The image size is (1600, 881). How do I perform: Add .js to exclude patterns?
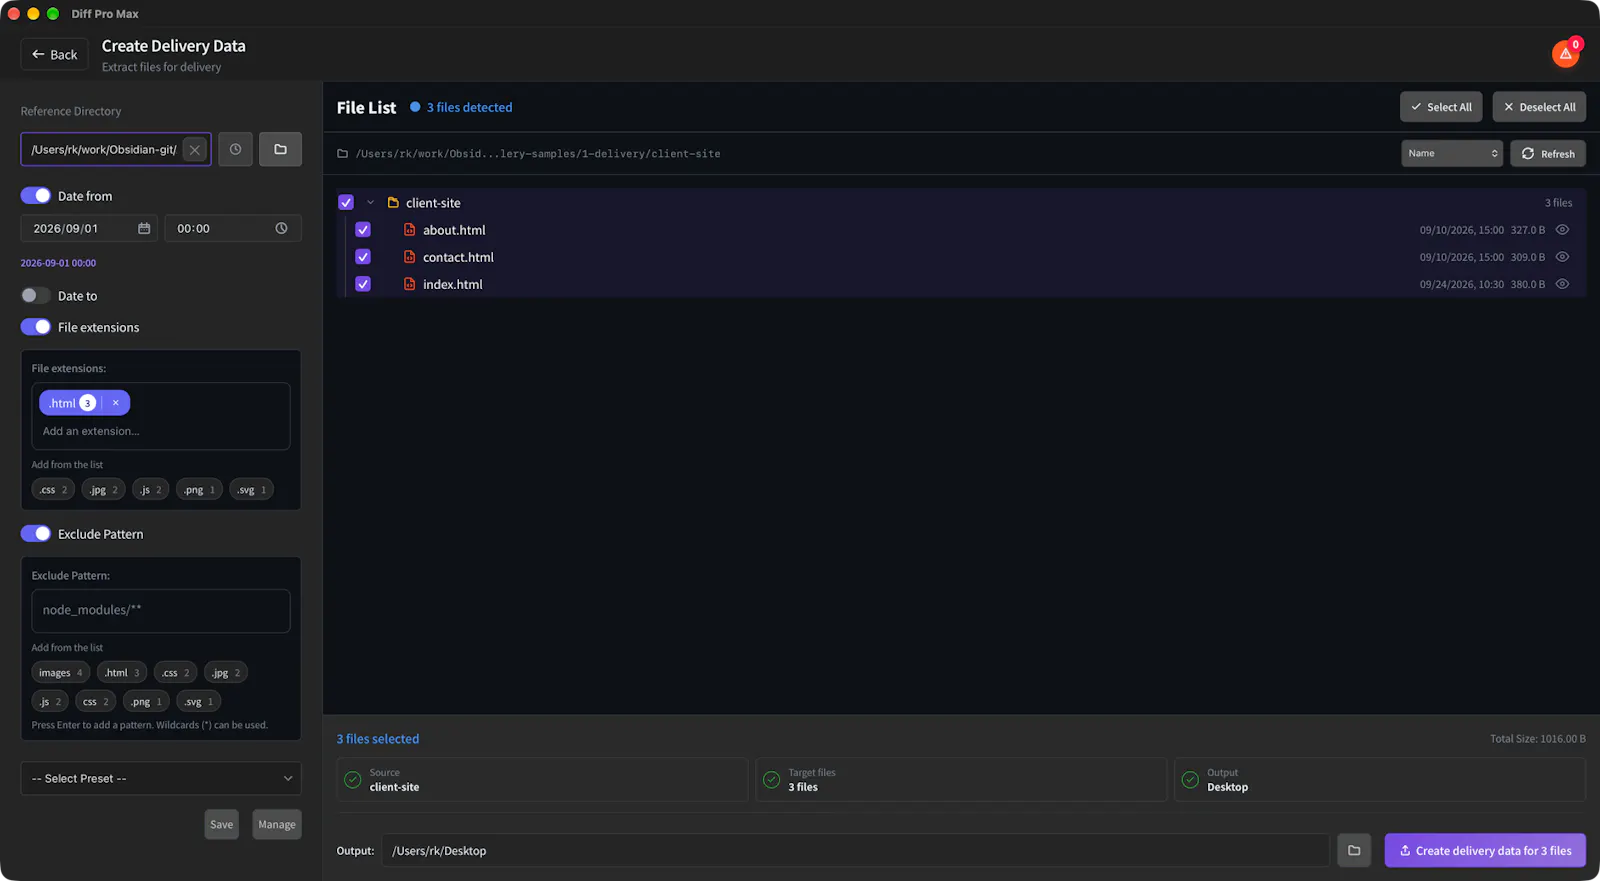50,702
